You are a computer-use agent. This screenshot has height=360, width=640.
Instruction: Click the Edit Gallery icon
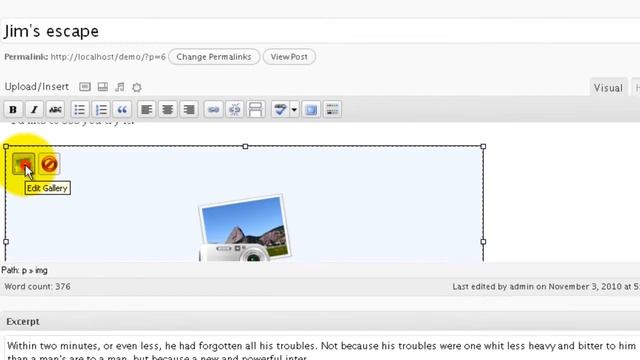click(23, 164)
